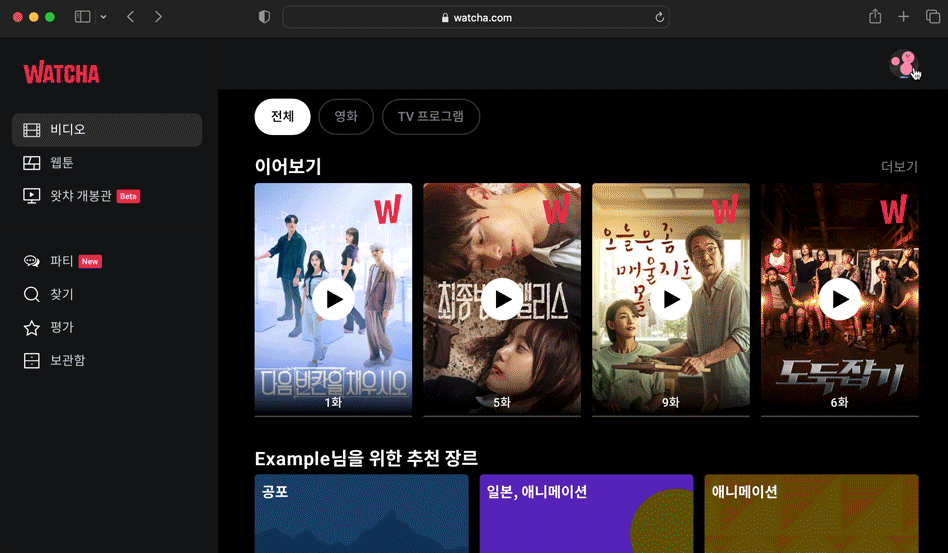Open 일본, 애니메이션 genre card

click(x=586, y=514)
